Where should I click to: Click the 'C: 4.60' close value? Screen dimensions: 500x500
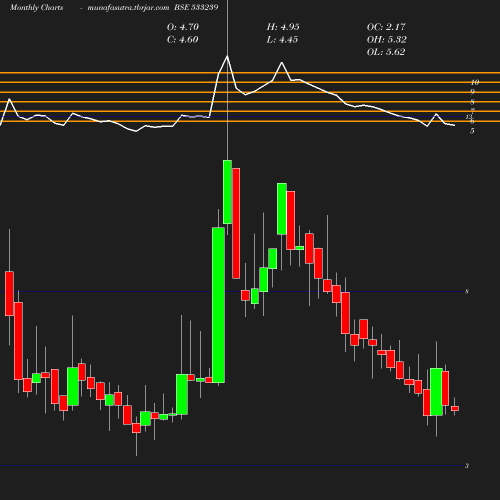tap(183, 39)
